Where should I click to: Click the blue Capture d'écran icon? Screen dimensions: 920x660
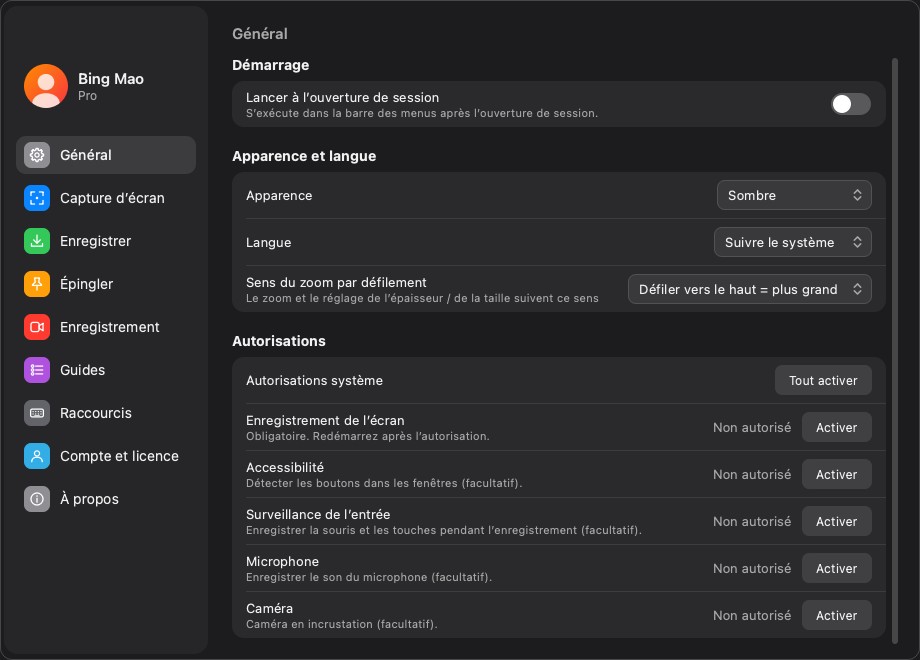pos(37,198)
